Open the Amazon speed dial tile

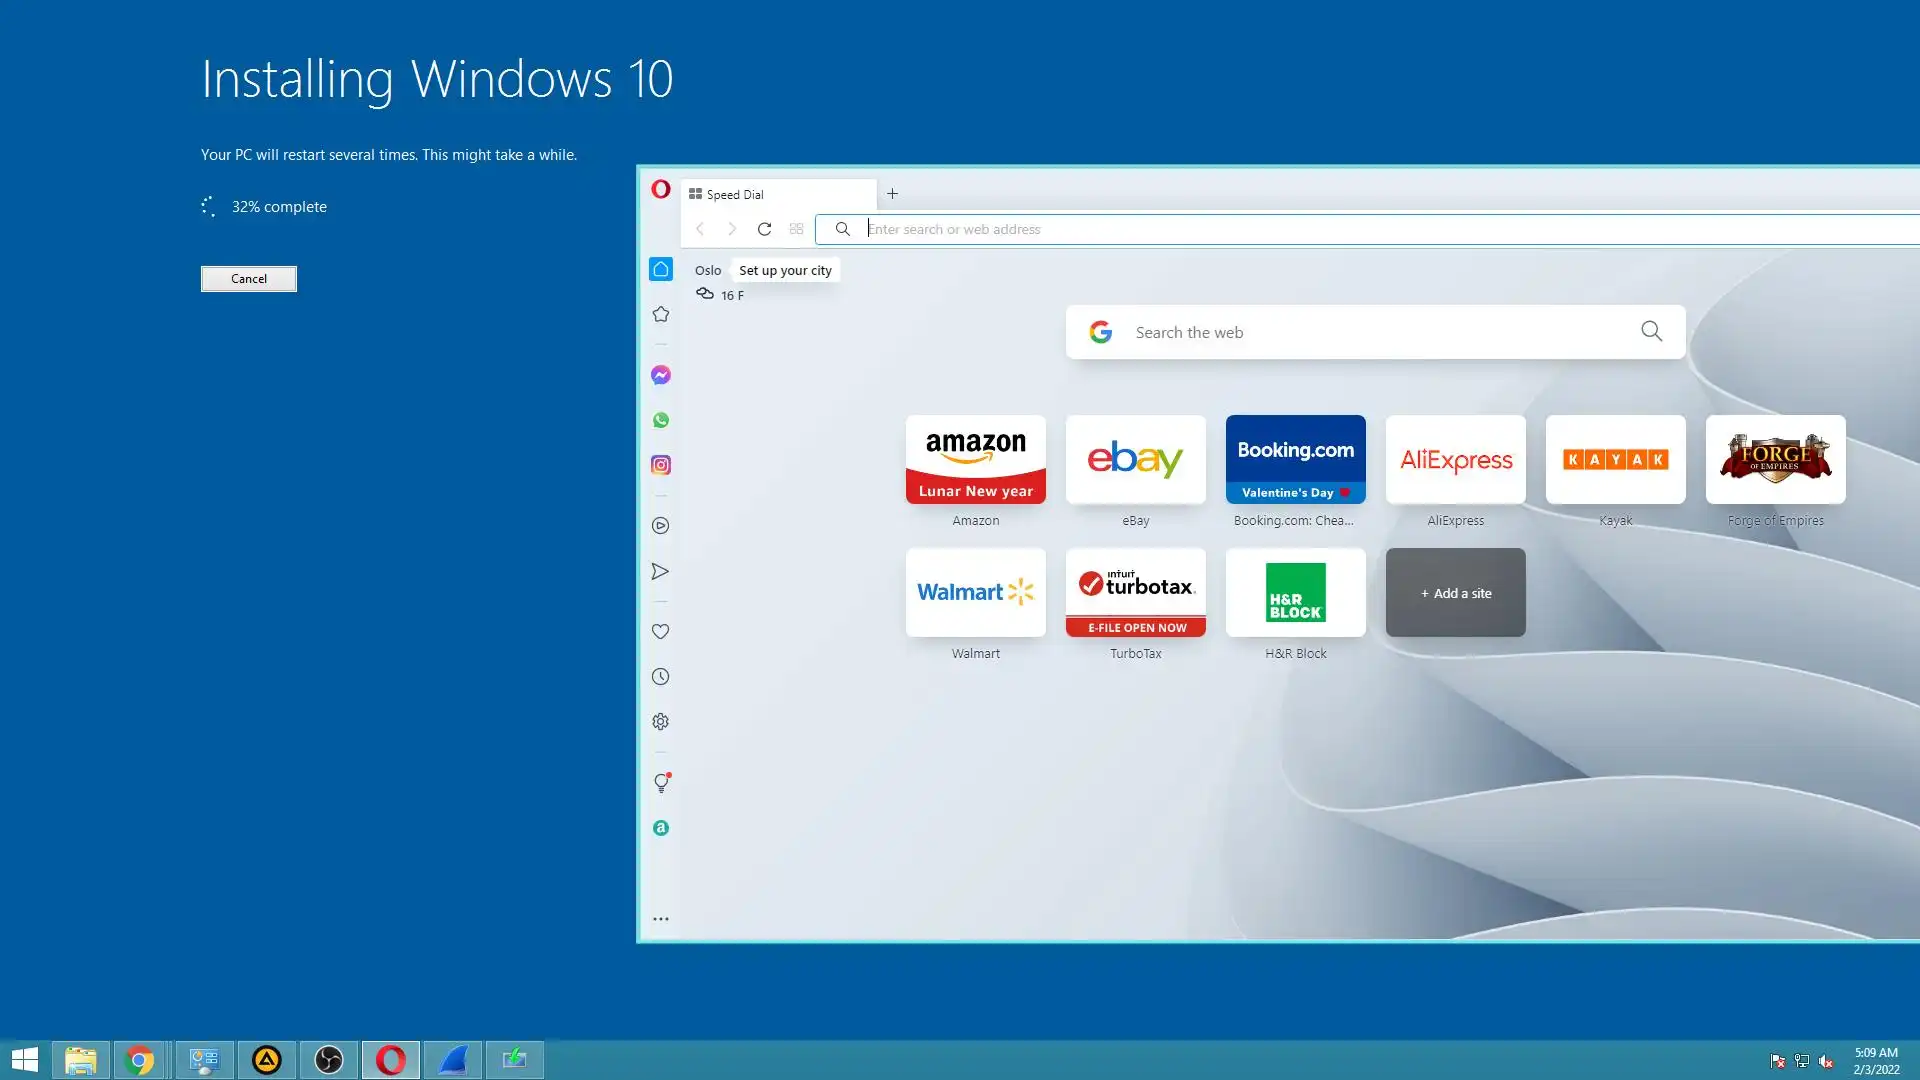[x=976, y=460]
